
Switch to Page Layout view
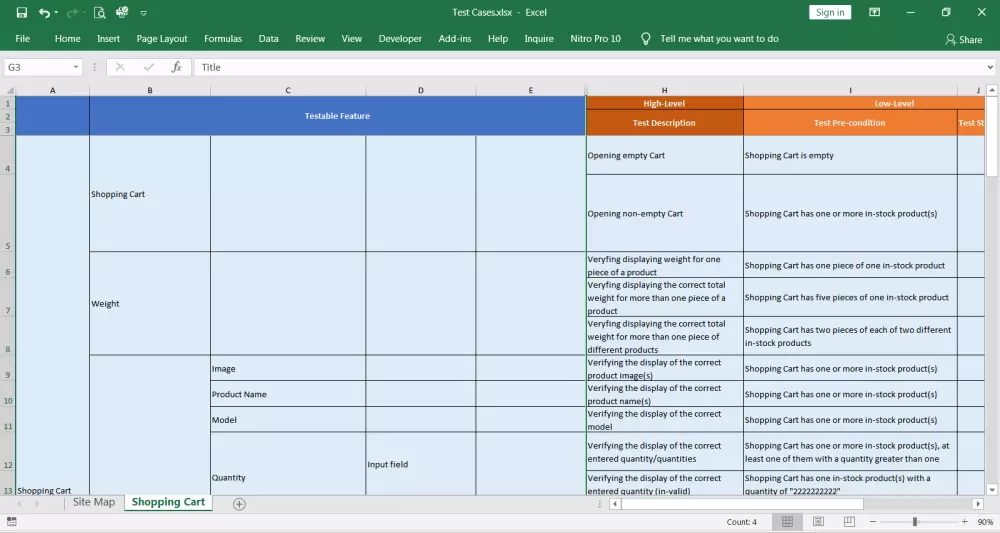tap(818, 522)
